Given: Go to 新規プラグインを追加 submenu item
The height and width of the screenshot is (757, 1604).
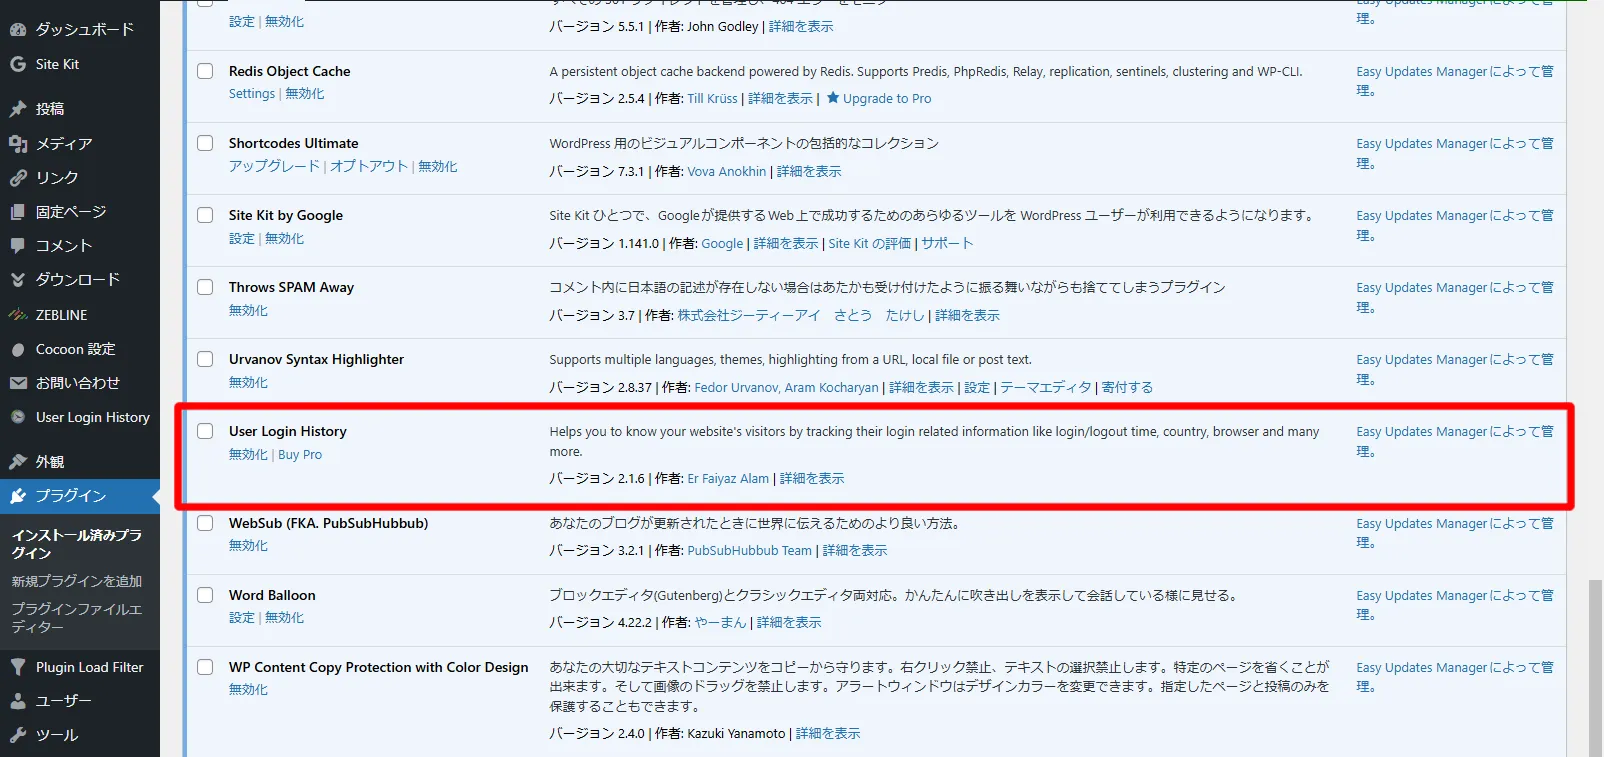Looking at the screenshot, I should 77,581.
